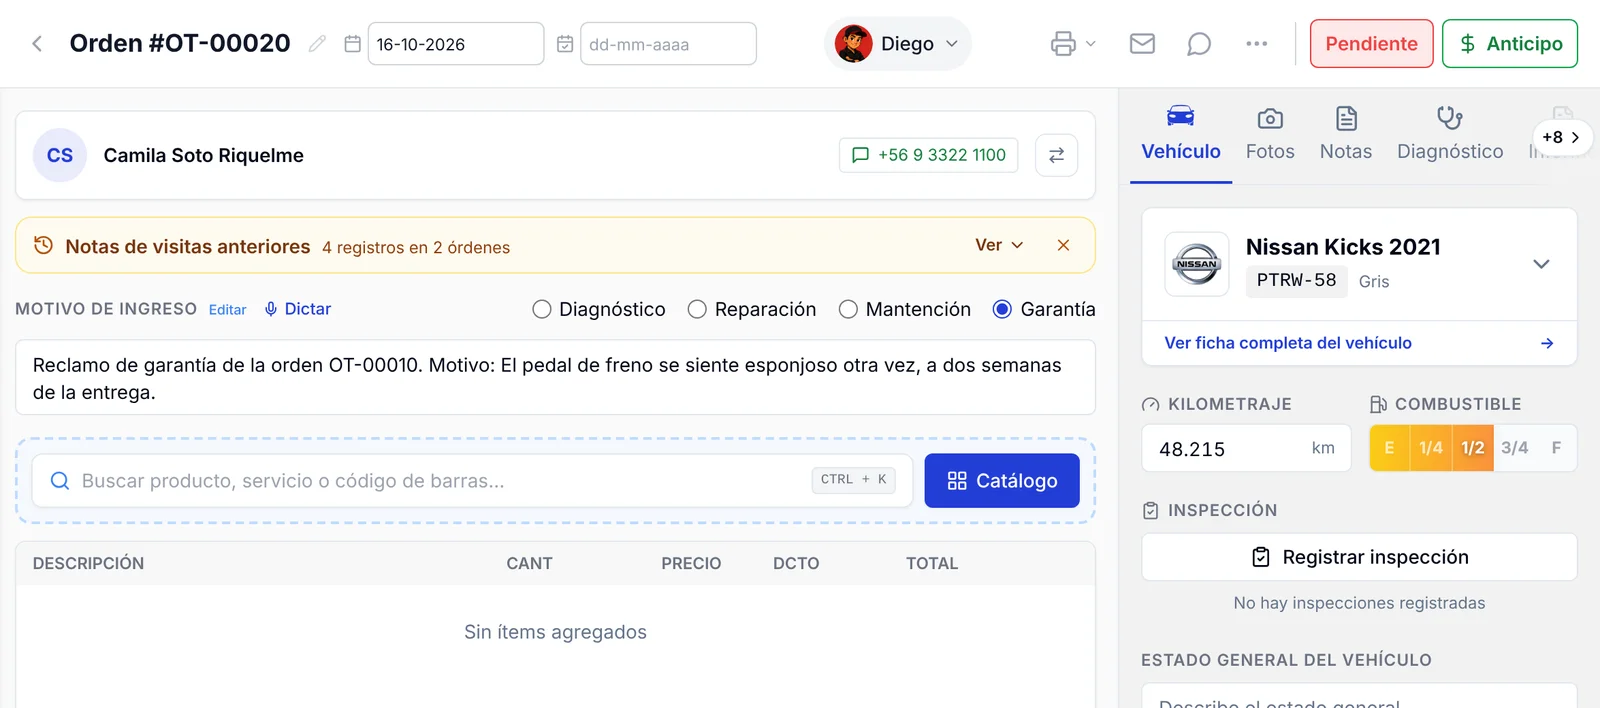
Task: Click the Editar link for motivo de ingreso
Action: [x=227, y=310]
